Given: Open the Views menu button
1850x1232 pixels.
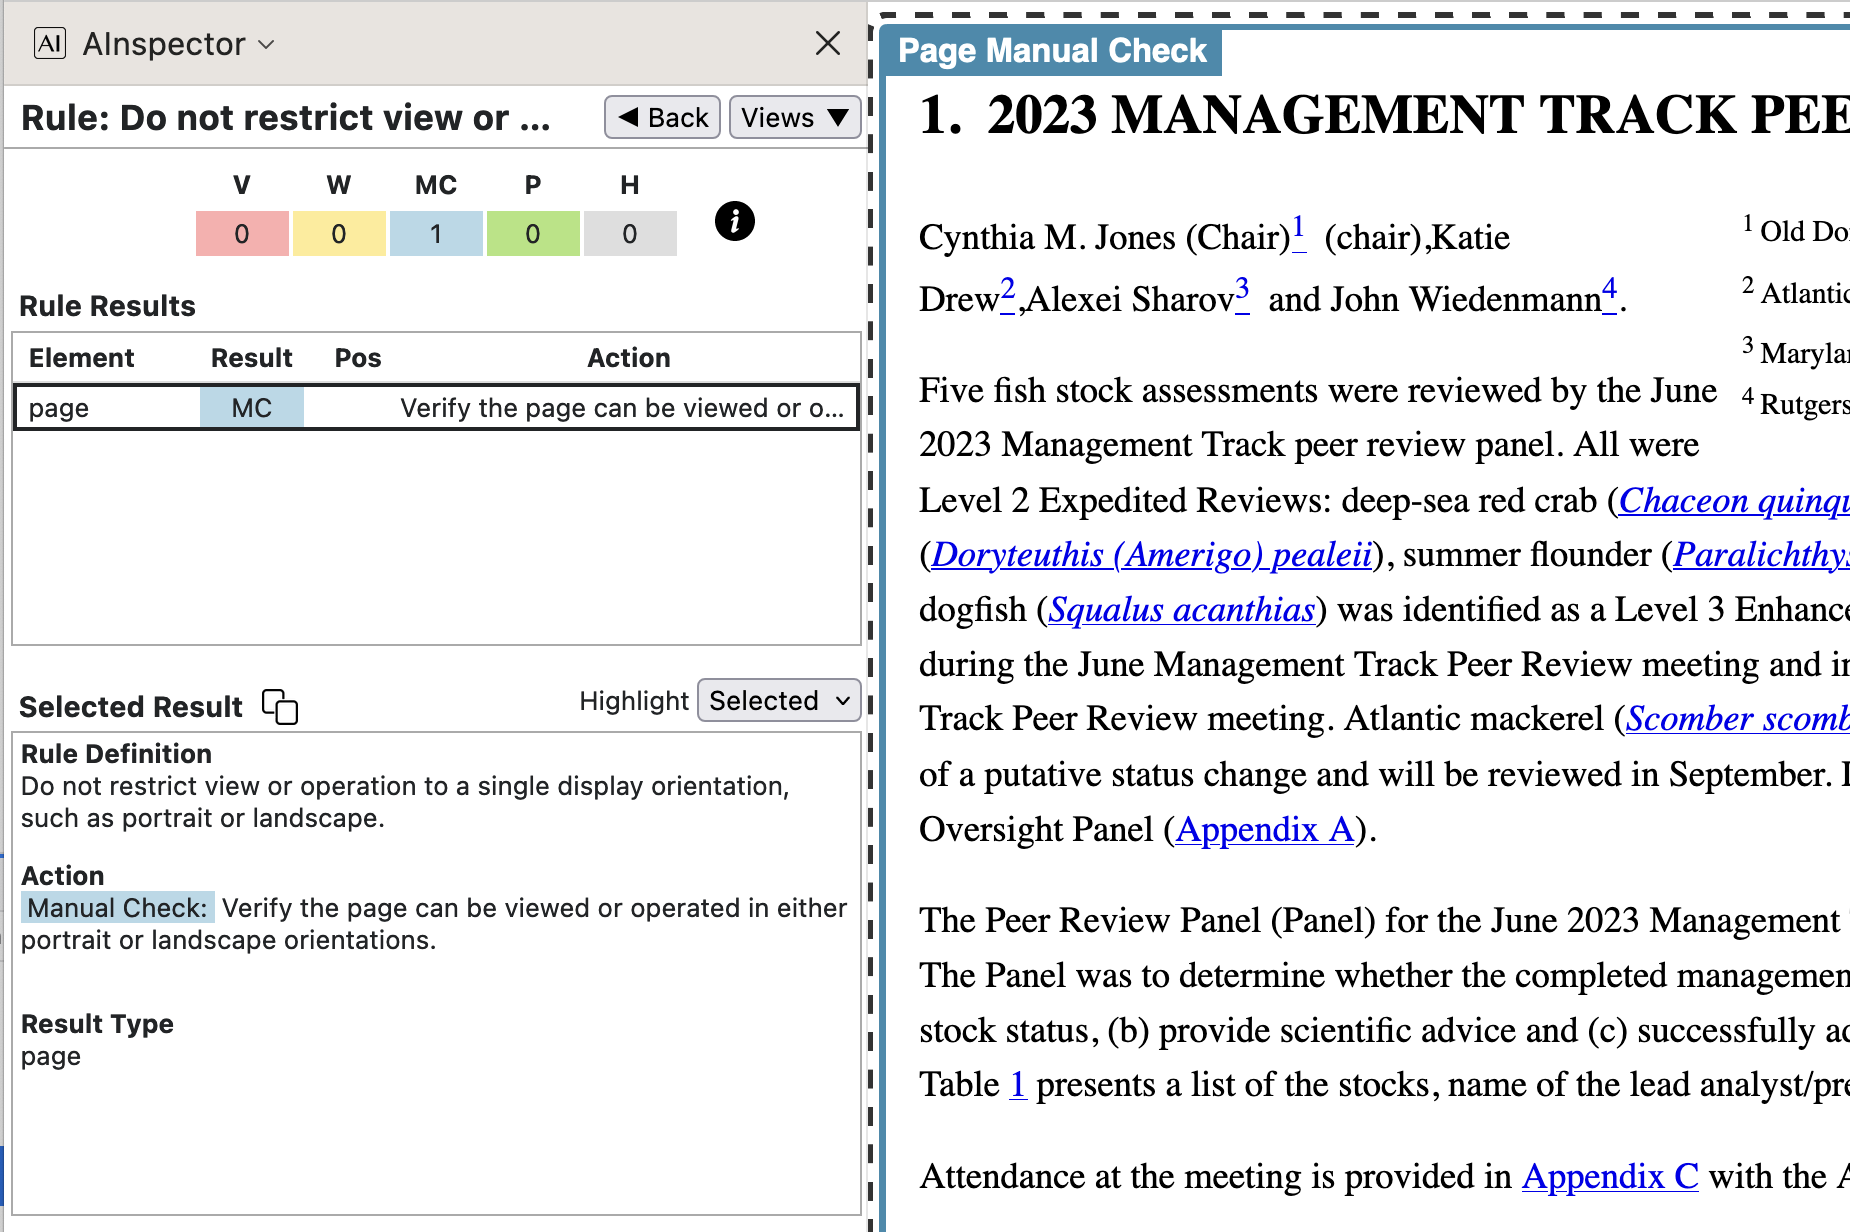Looking at the screenshot, I should tap(794, 118).
